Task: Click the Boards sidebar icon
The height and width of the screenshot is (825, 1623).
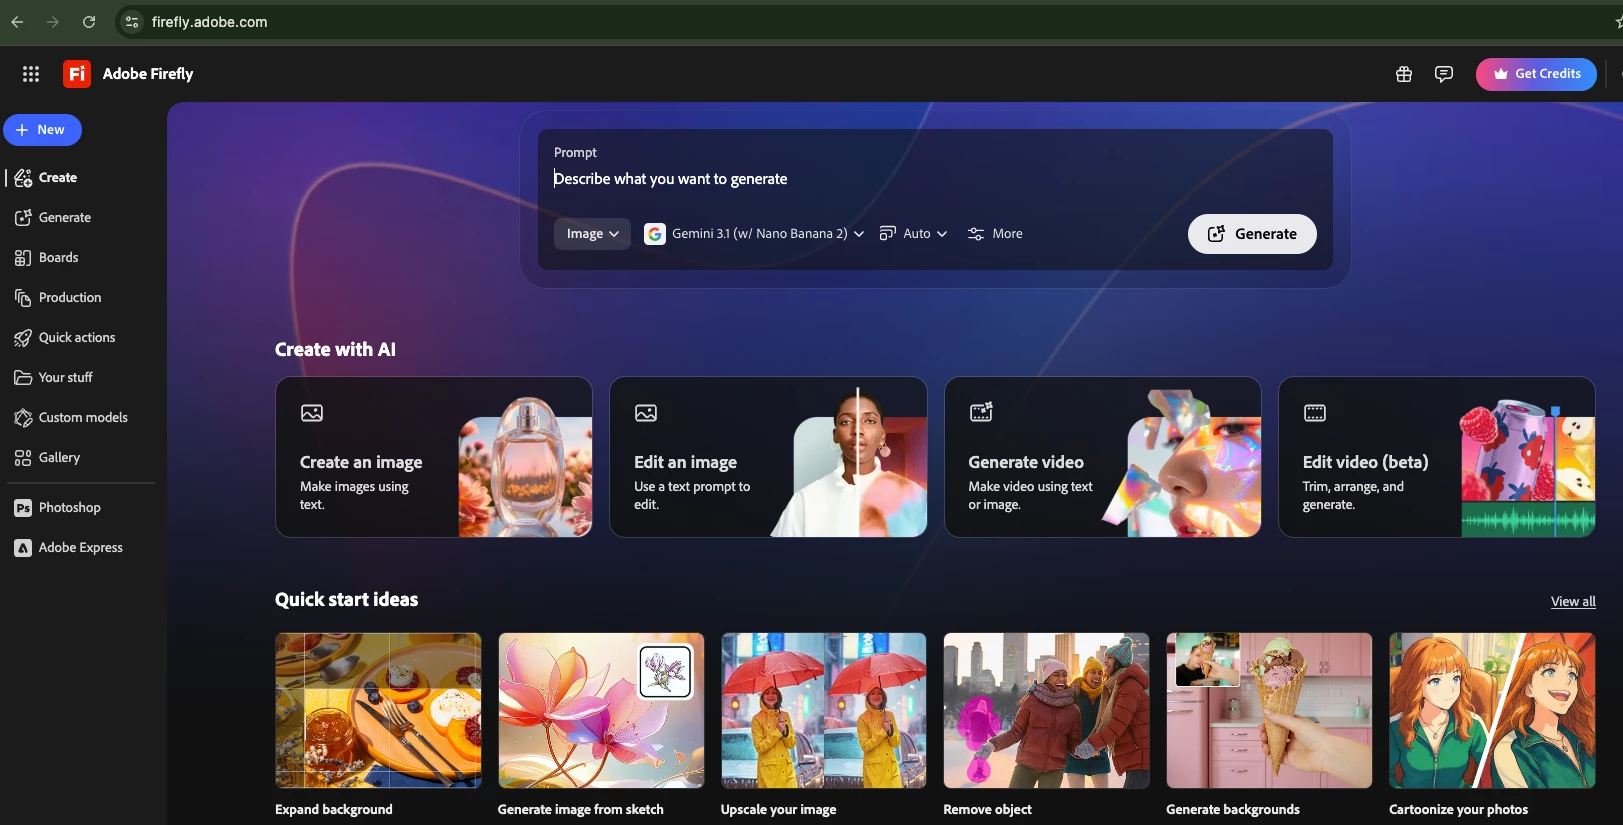Action: pos(23,258)
